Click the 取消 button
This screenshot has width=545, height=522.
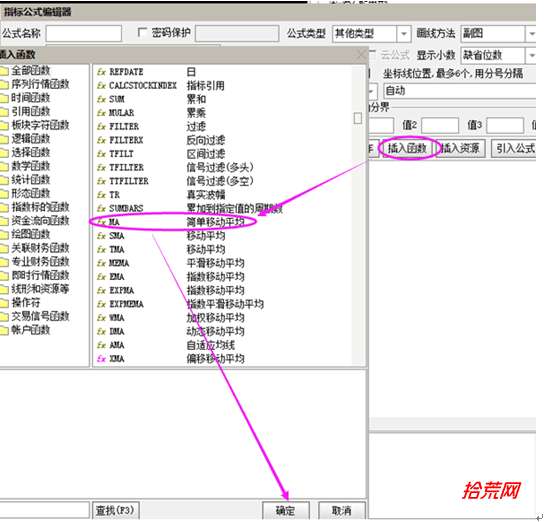click(x=342, y=511)
